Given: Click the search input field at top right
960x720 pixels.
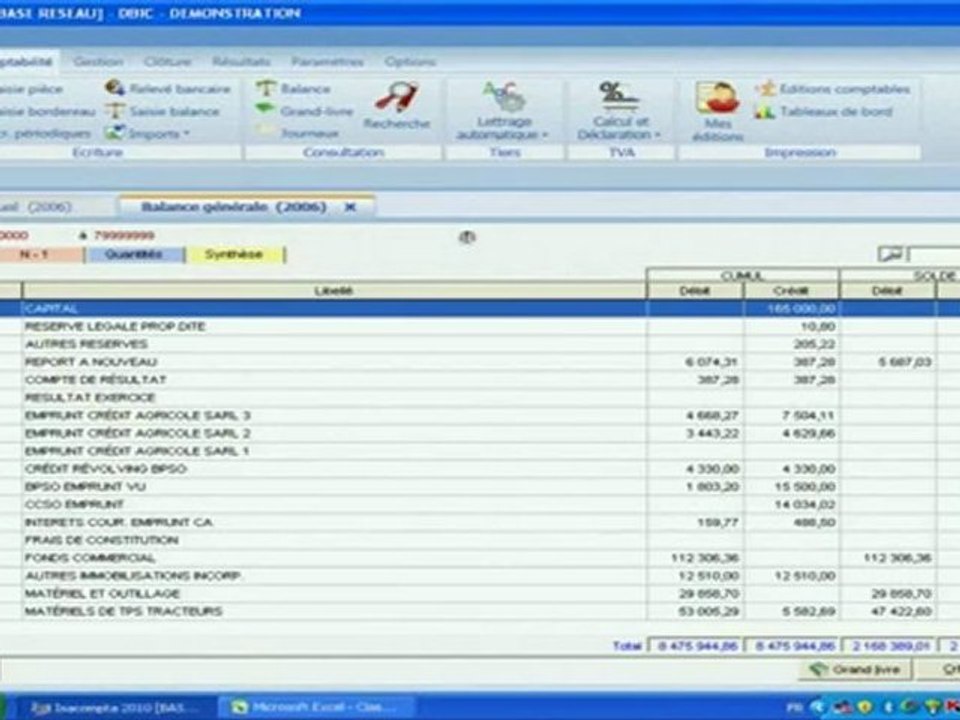Looking at the screenshot, I should (933, 253).
